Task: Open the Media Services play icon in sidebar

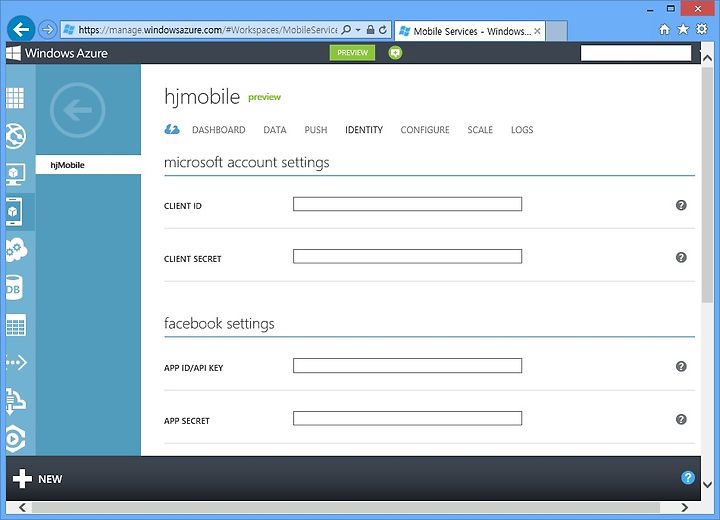Action: click(15, 439)
